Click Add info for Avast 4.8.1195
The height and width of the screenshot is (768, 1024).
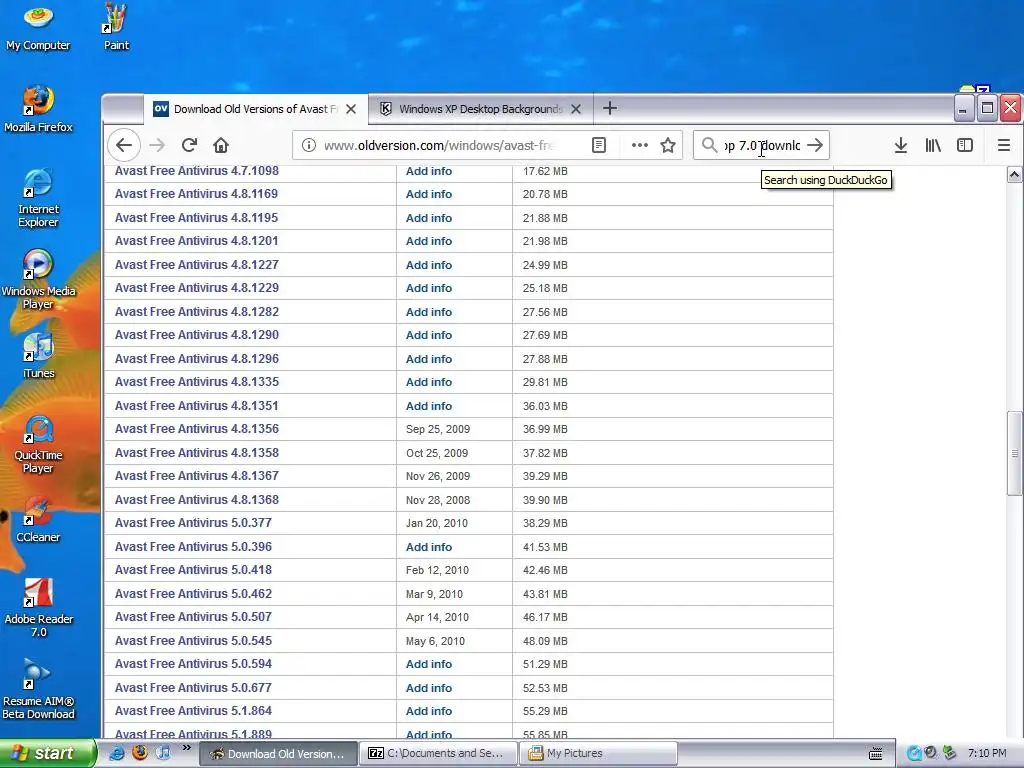point(428,218)
